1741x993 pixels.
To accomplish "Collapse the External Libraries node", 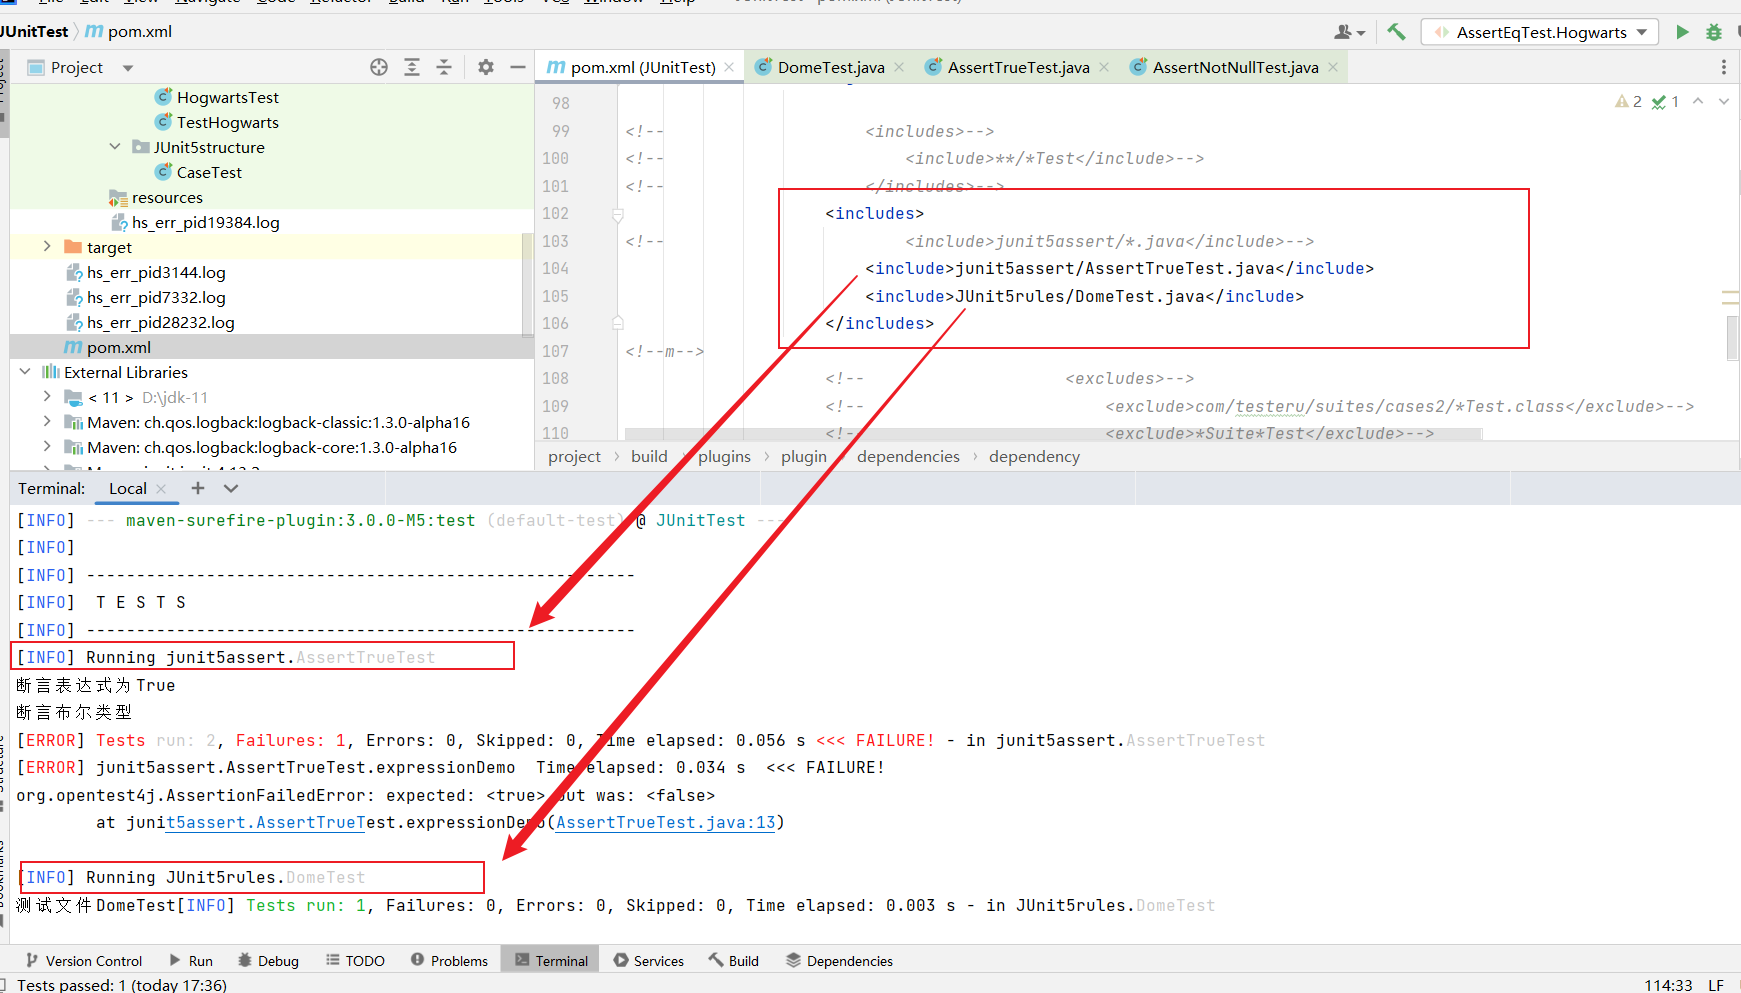I will (x=25, y=372).
